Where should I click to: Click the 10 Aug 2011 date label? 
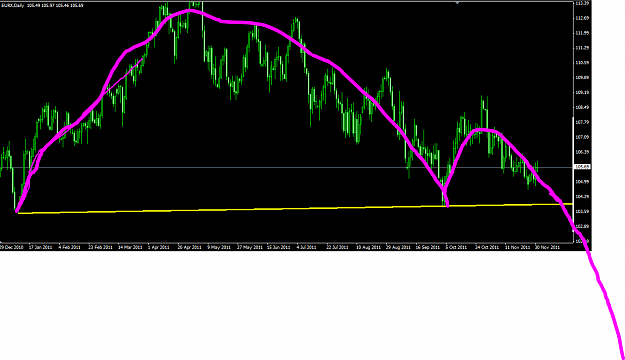coord(368,247)
